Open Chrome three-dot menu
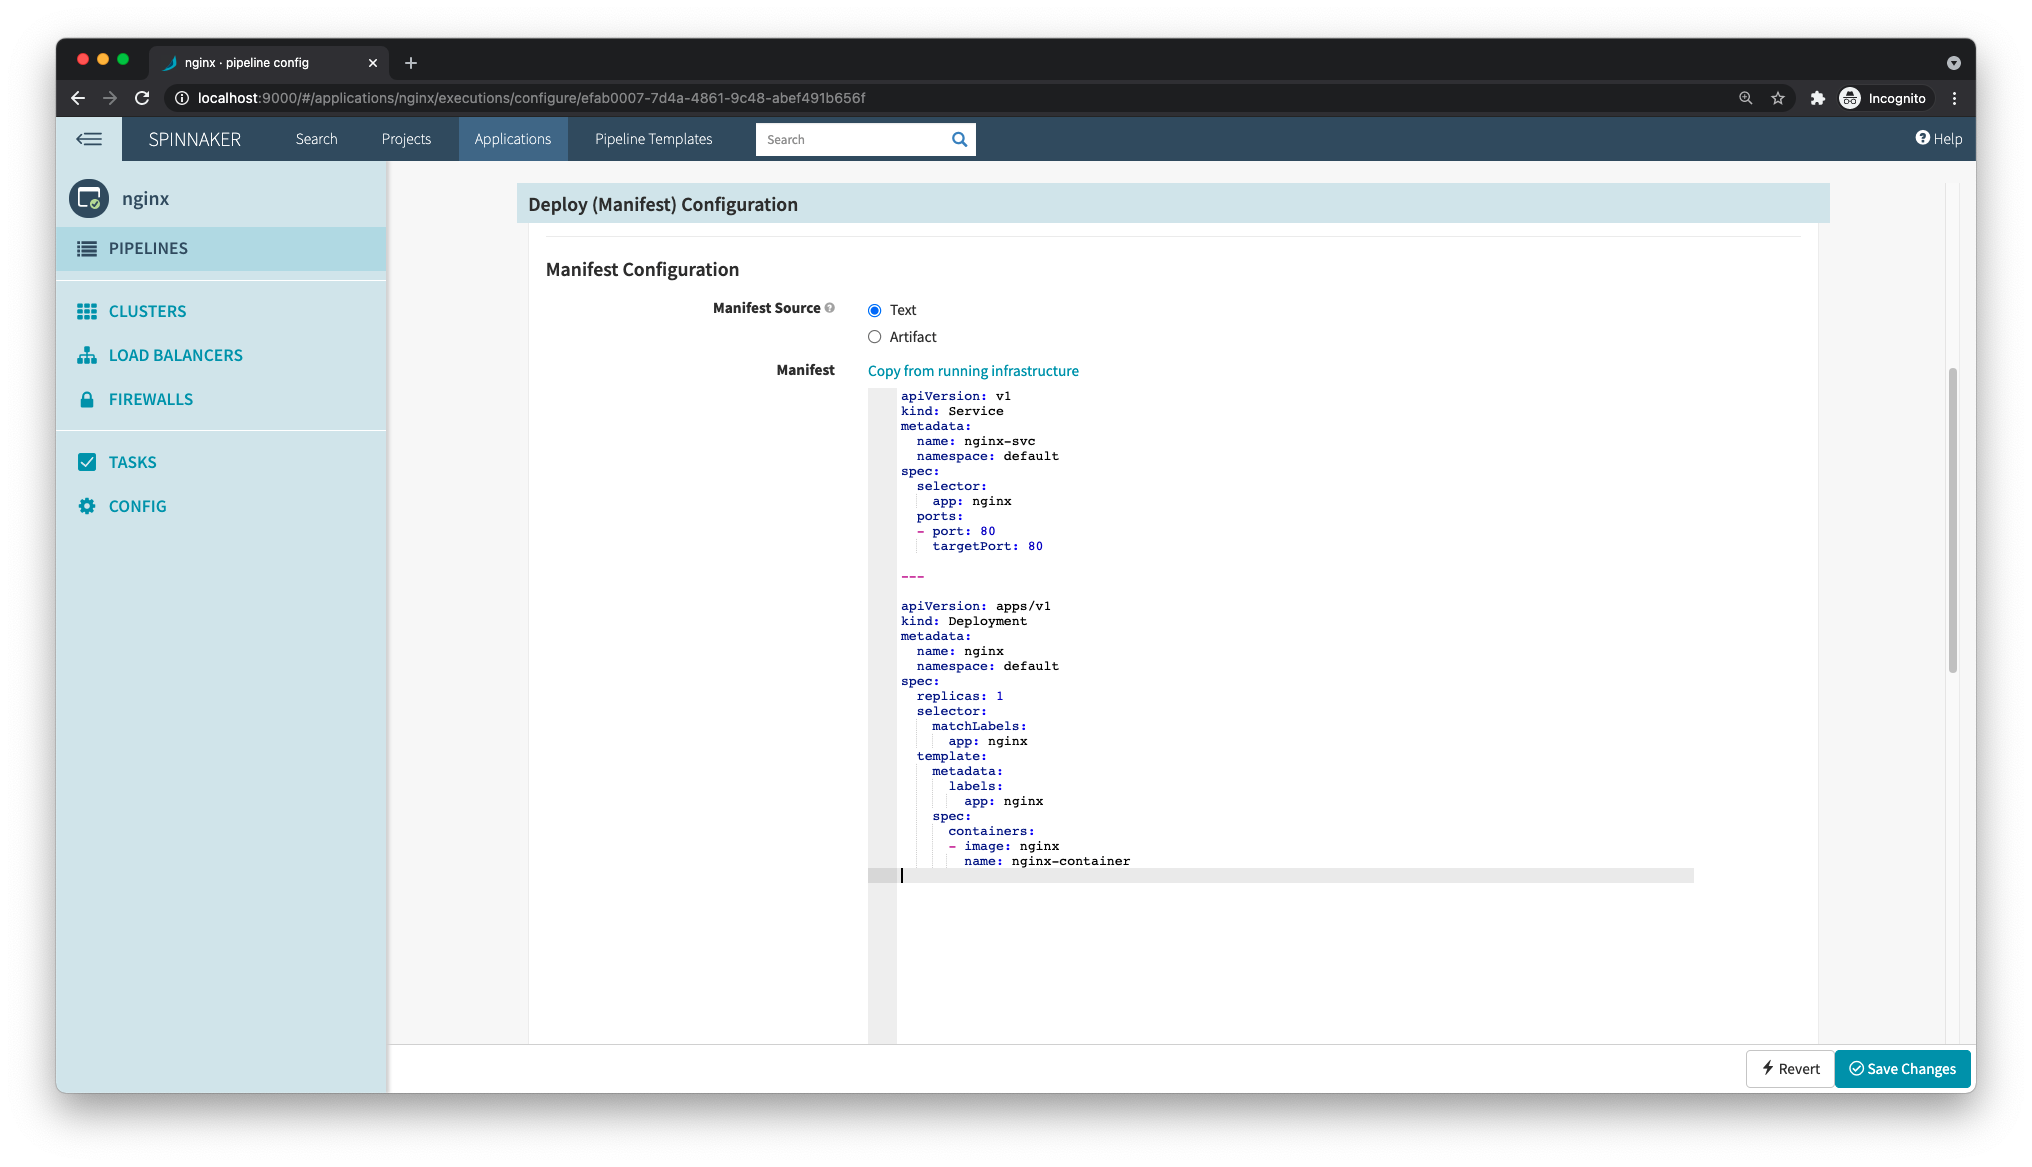 point(1954,98)
